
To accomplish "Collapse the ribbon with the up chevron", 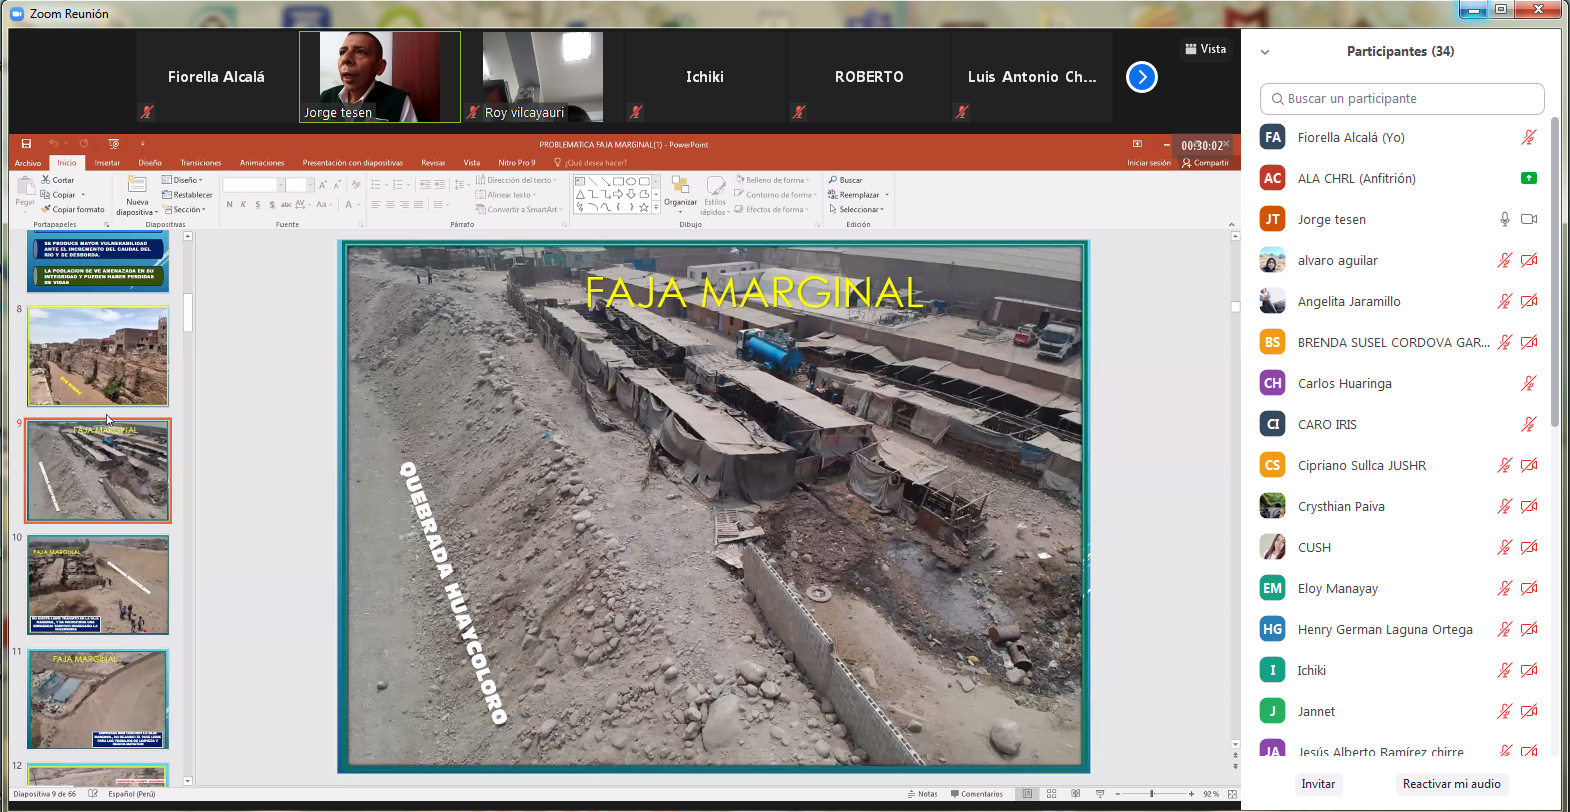I will (1231, 225).
